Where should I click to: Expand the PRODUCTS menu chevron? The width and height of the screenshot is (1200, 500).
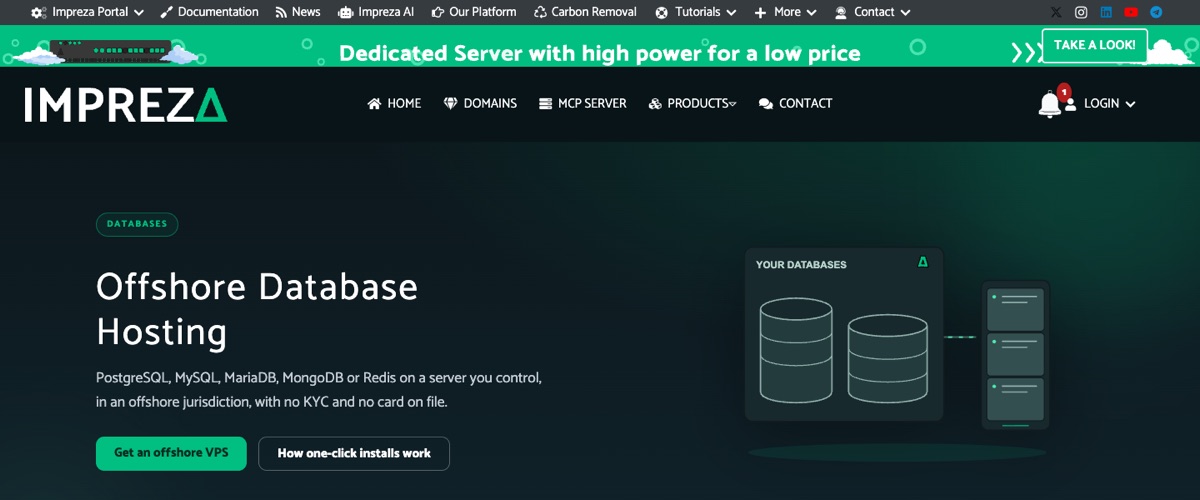pos(733,104)
